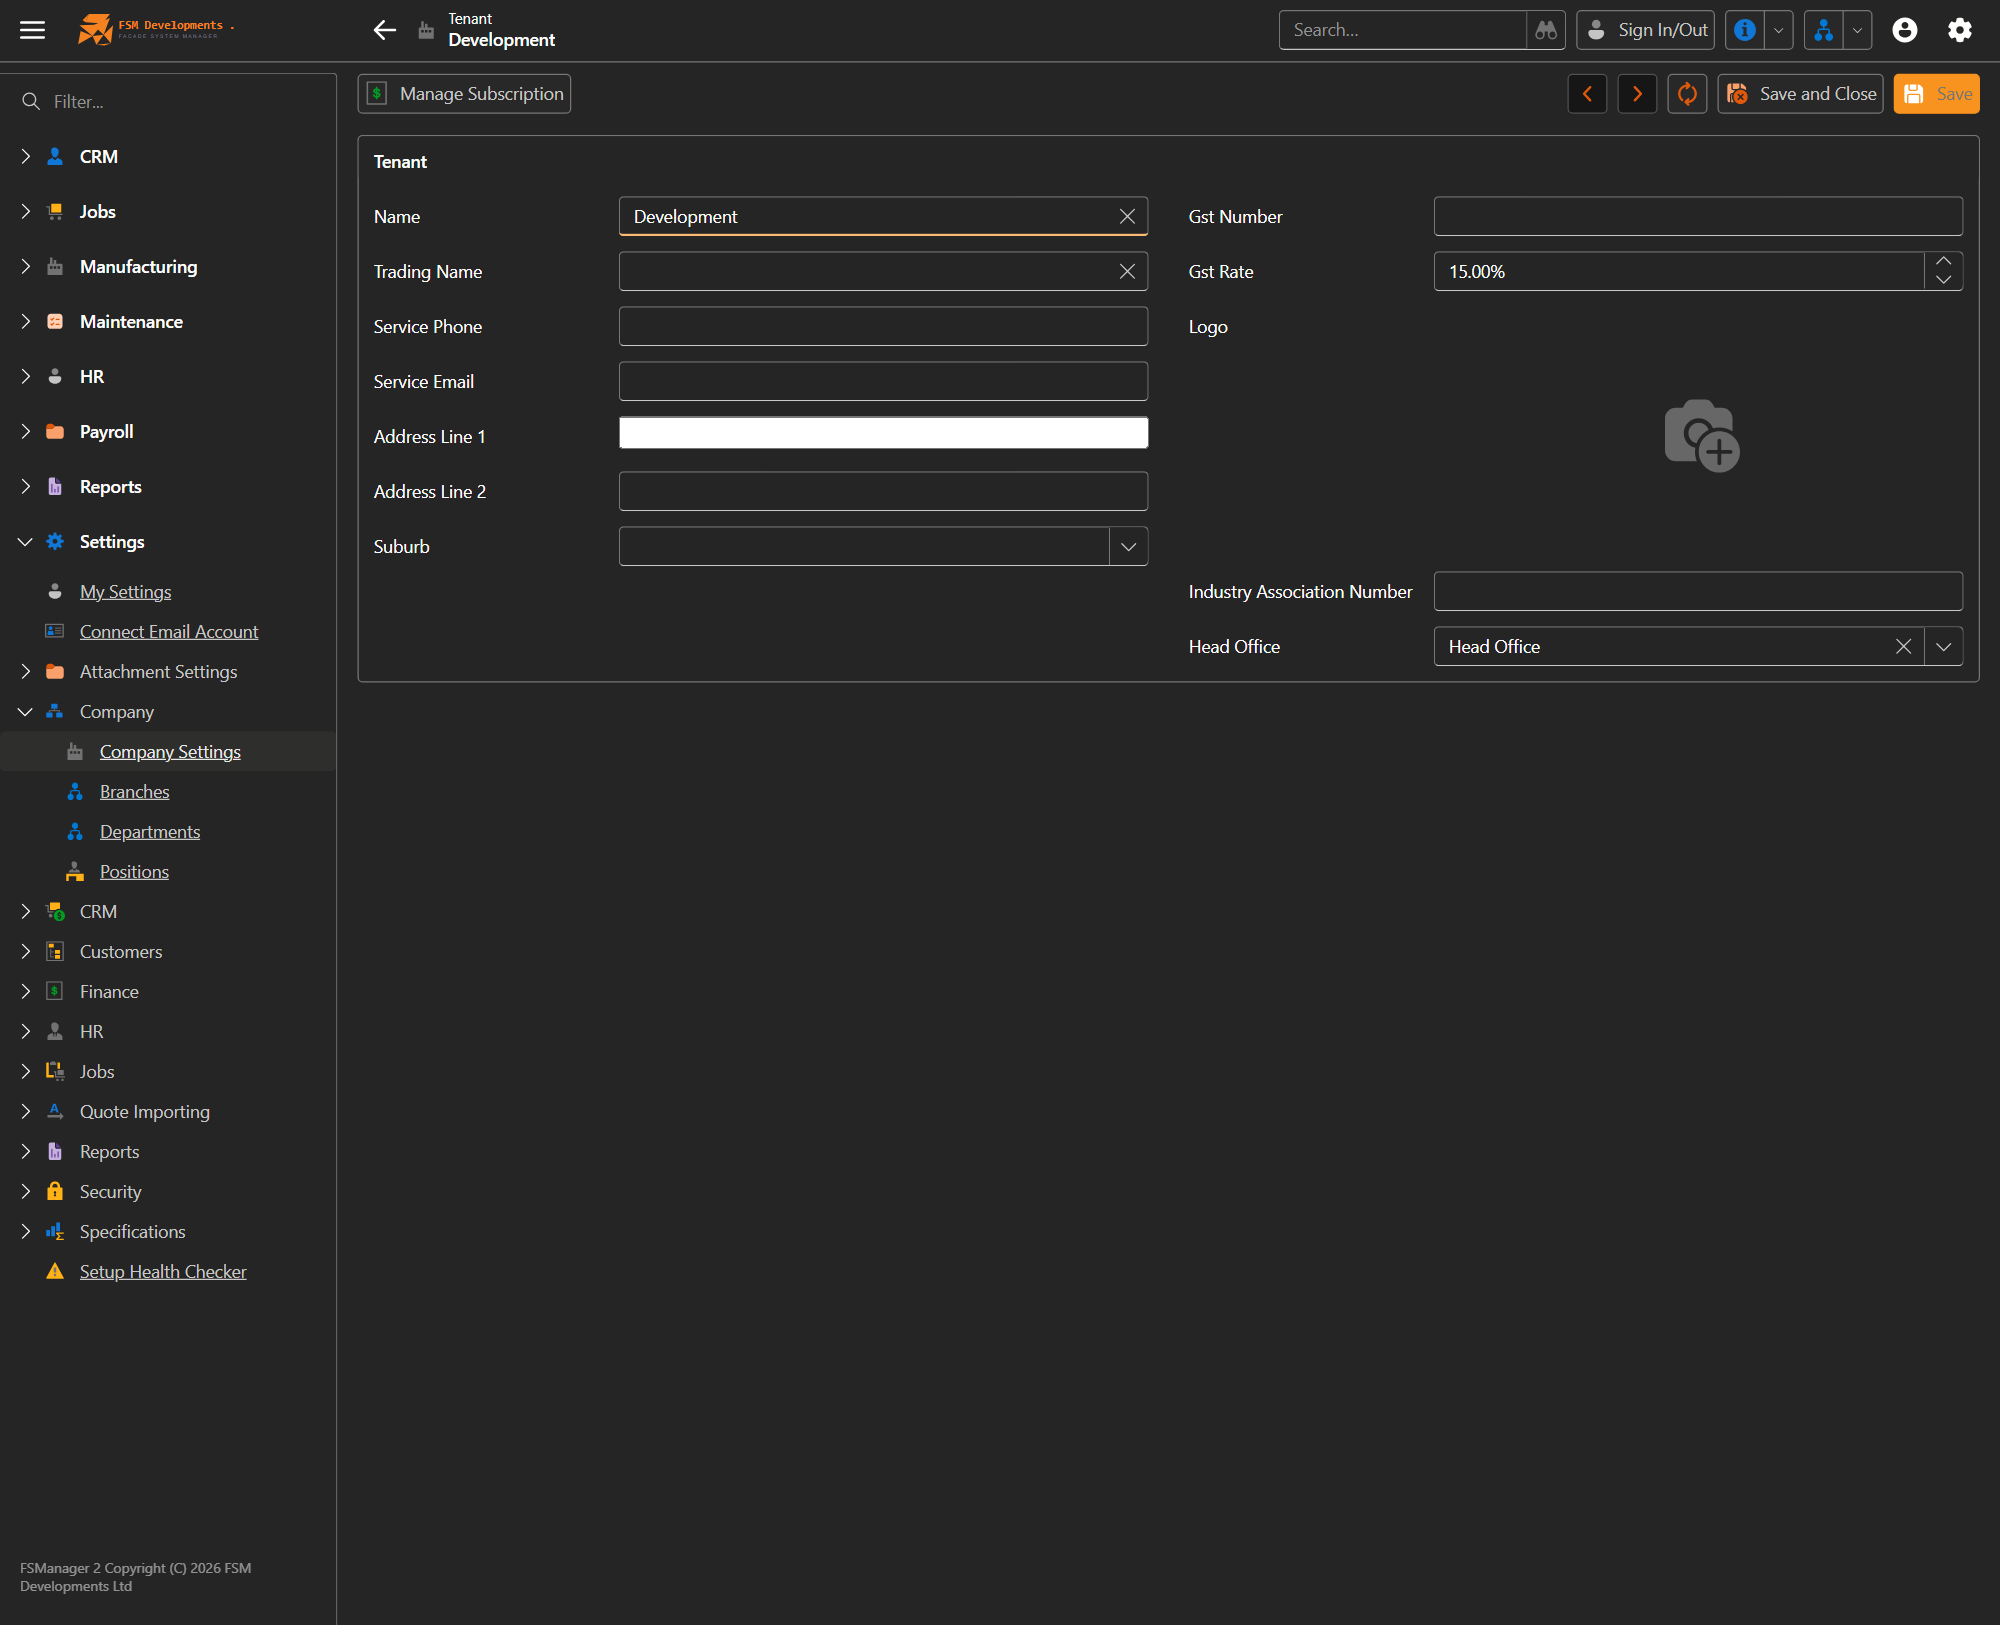Click Save and Close button
This screenshot has width=2000, height=1625.
[1800, 94]
